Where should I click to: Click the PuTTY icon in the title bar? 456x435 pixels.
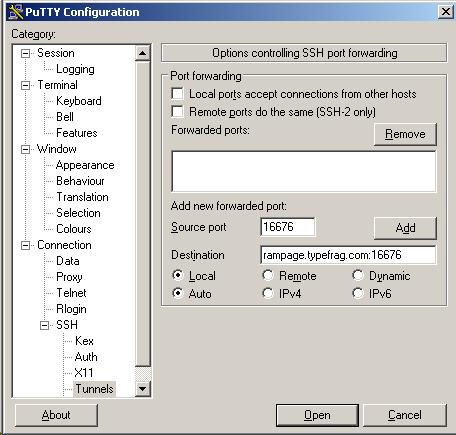click(x=16, y=12)
